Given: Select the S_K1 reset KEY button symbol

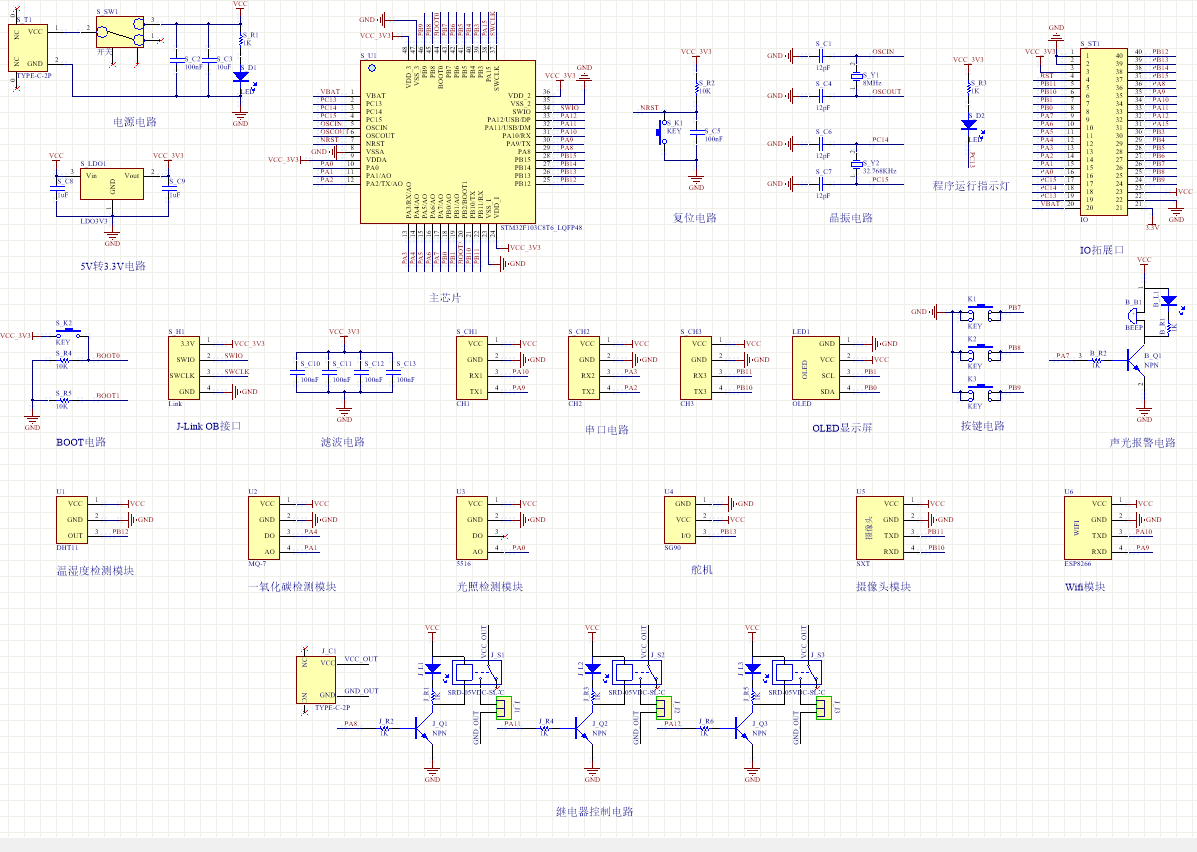Looking at the screenshot, I should pos(663,132).
